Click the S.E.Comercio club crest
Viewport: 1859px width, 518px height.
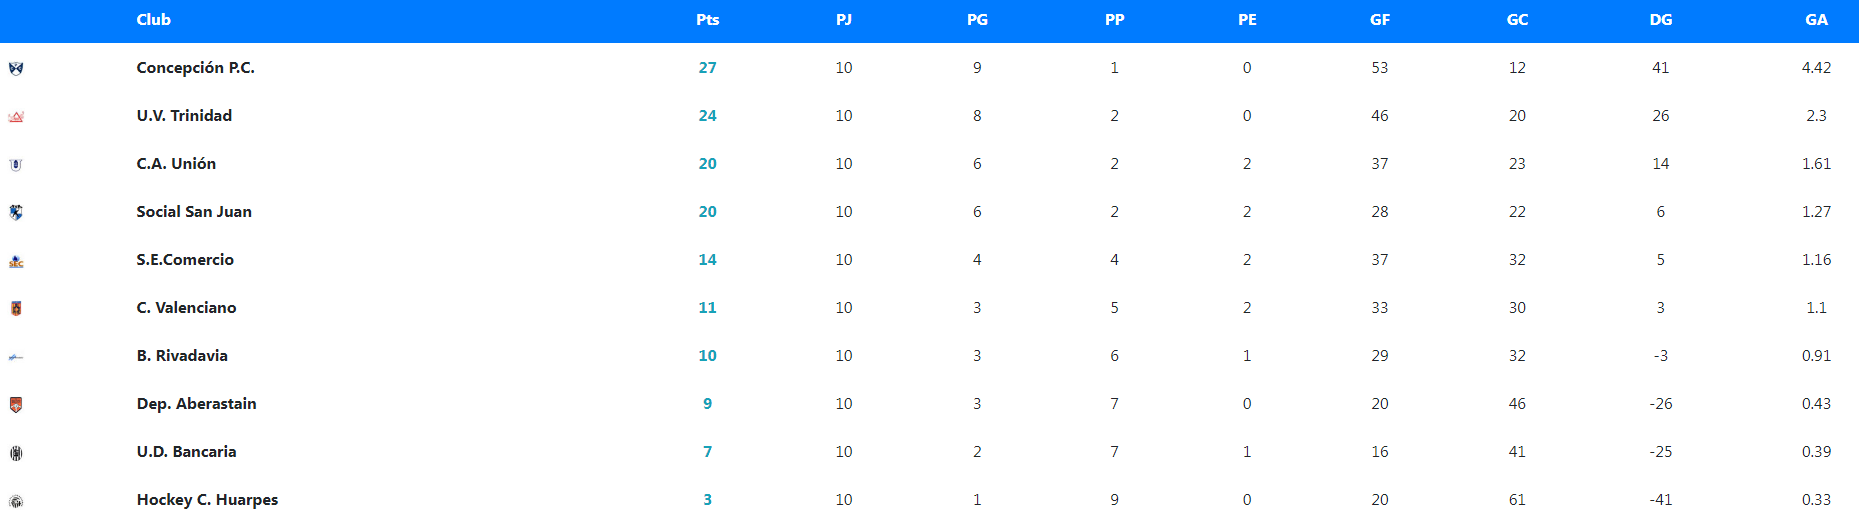point(16,260)
